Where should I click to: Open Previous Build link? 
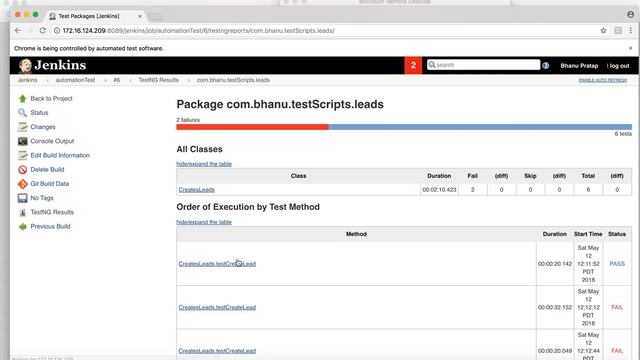[50, 227]
